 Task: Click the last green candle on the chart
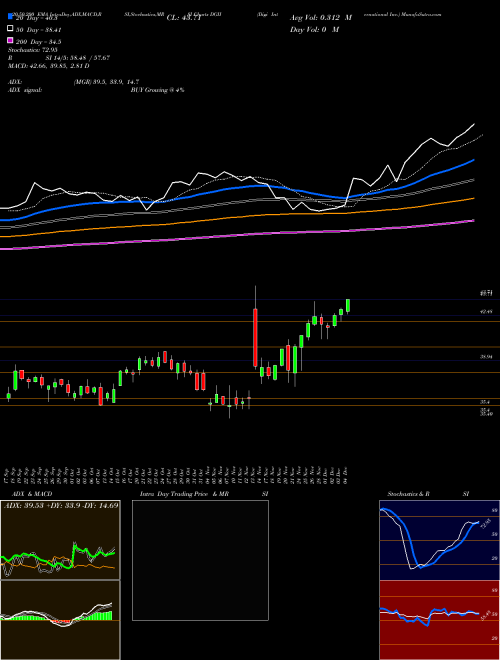pyautogui.click(x=348, y=306)
